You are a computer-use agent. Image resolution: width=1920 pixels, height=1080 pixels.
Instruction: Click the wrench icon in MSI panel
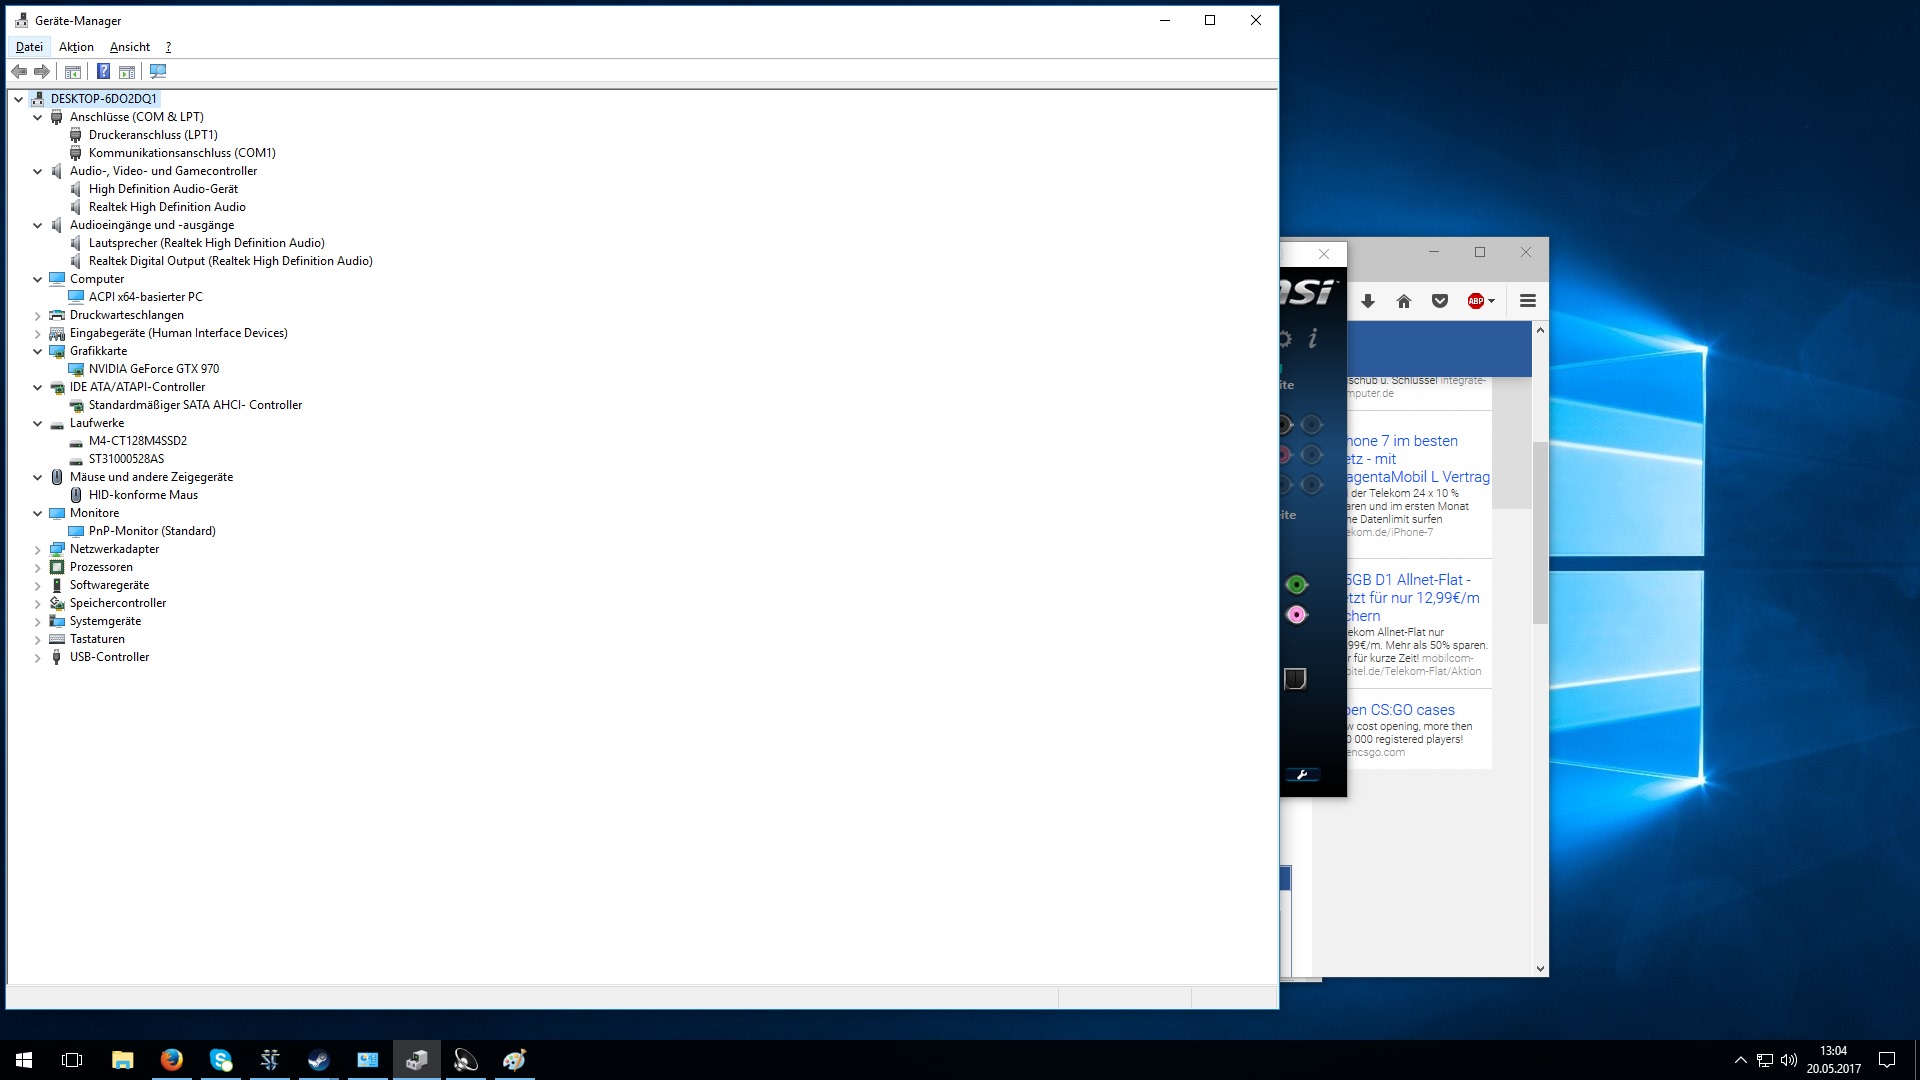[x=1302, y=775]
